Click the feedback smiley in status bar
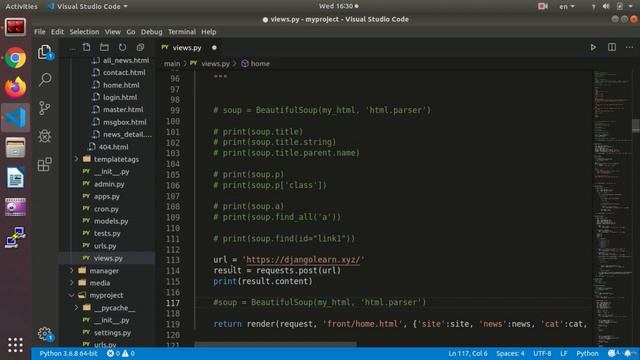This screenshot has width=640, height=360. pos(612,353)
